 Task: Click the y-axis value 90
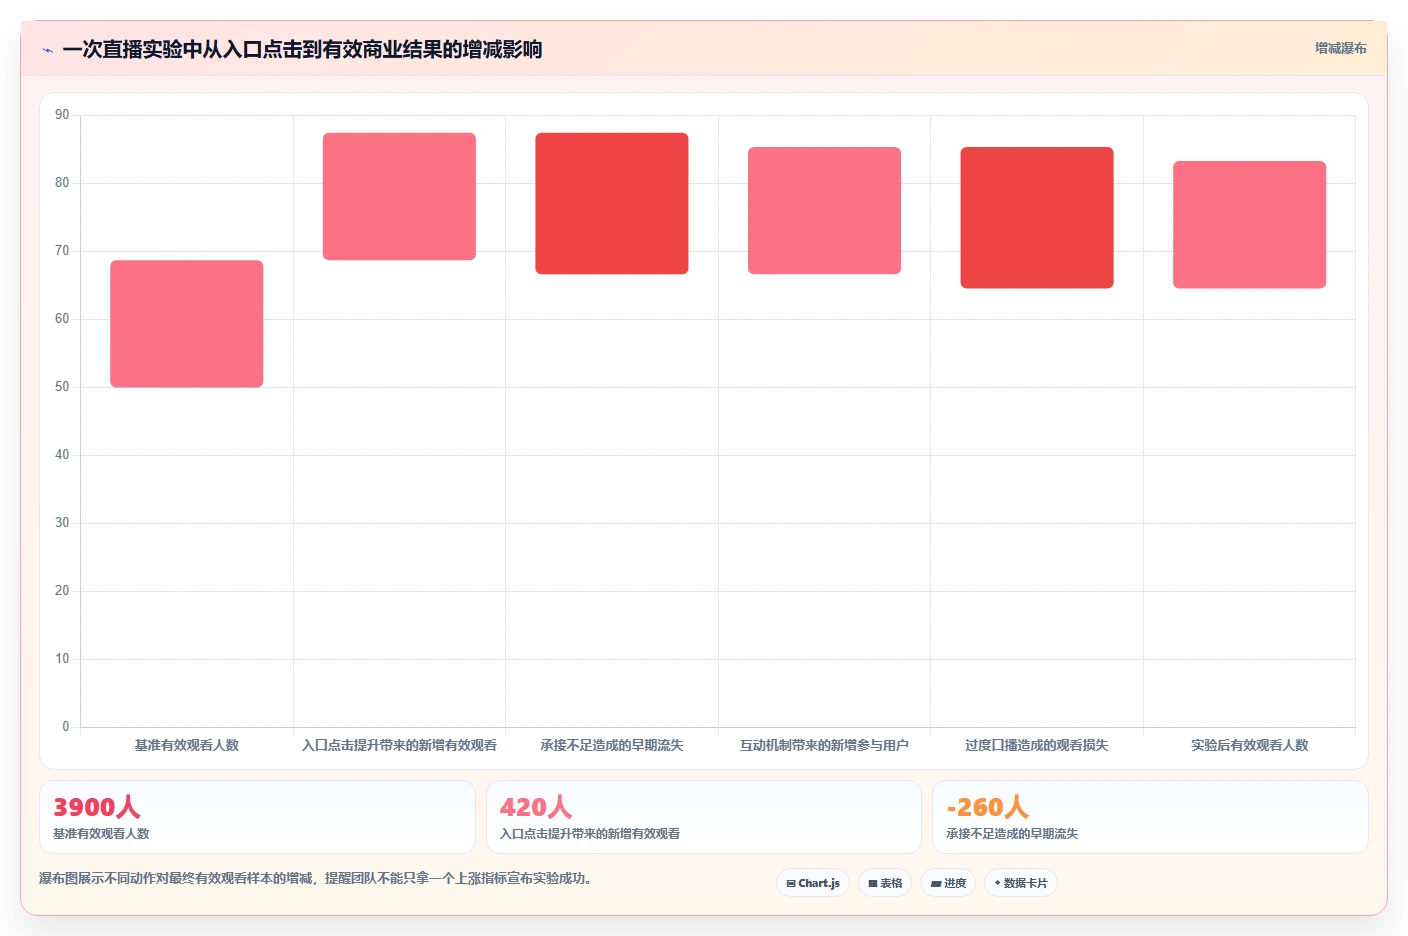pos(62,115)
